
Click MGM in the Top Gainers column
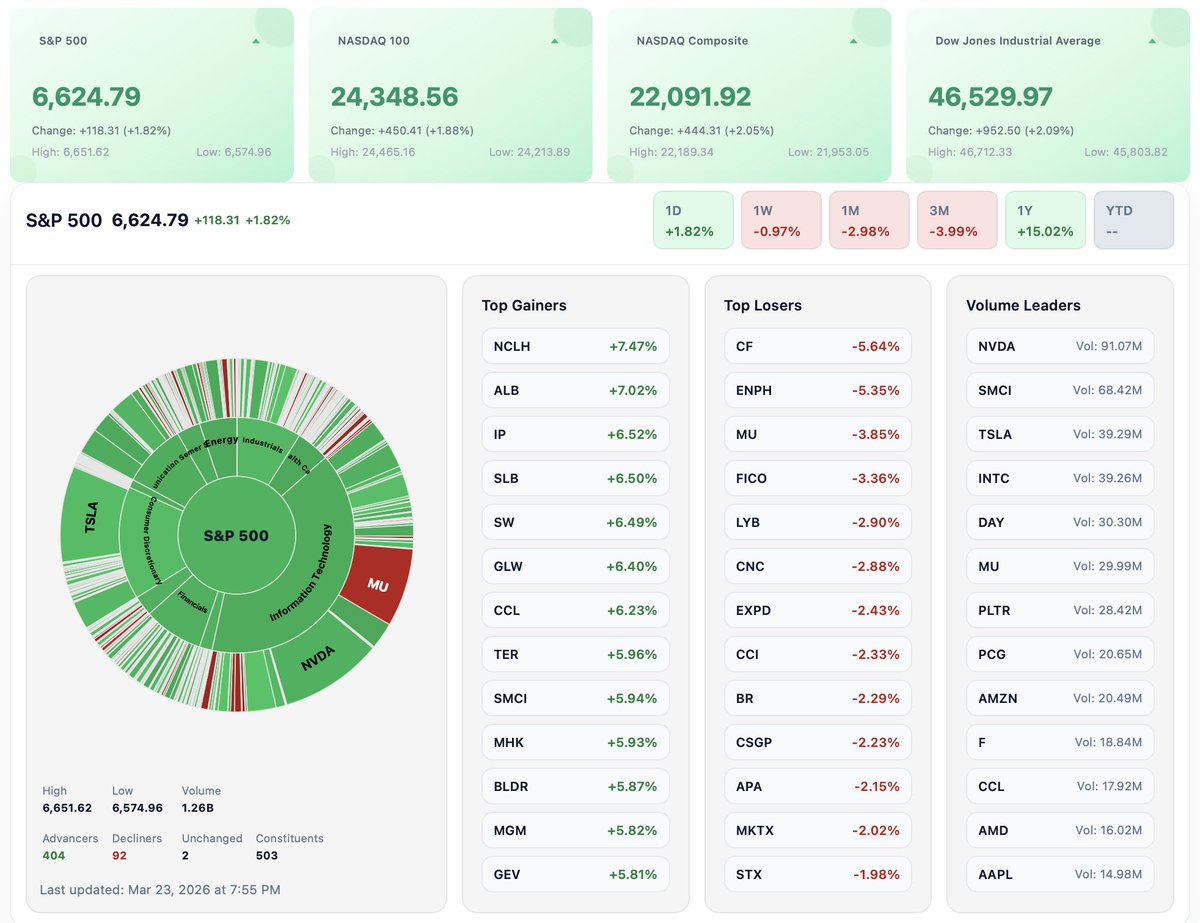(575, 830)
